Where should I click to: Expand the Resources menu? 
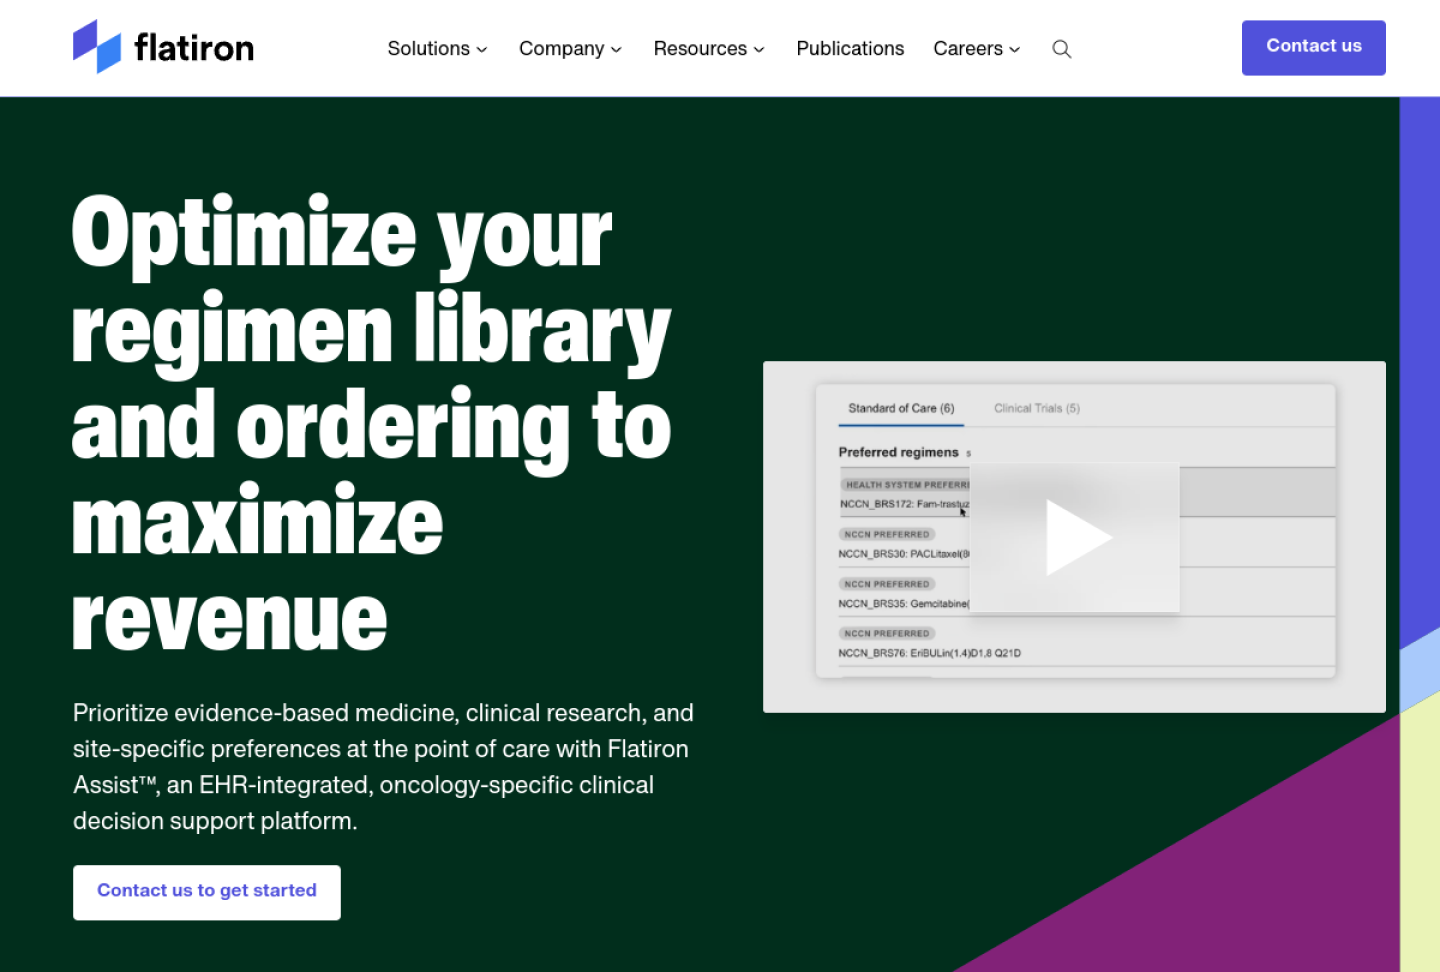709,49
